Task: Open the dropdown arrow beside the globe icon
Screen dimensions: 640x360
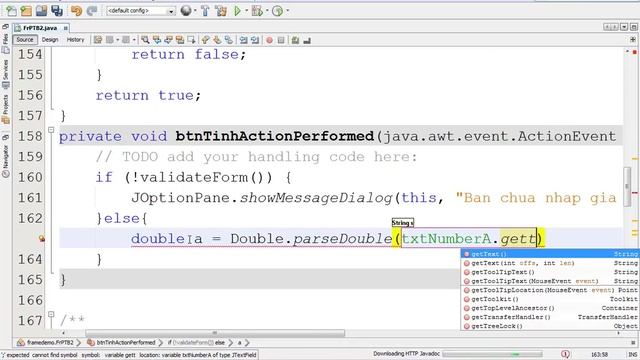Action: click(195, 11)
